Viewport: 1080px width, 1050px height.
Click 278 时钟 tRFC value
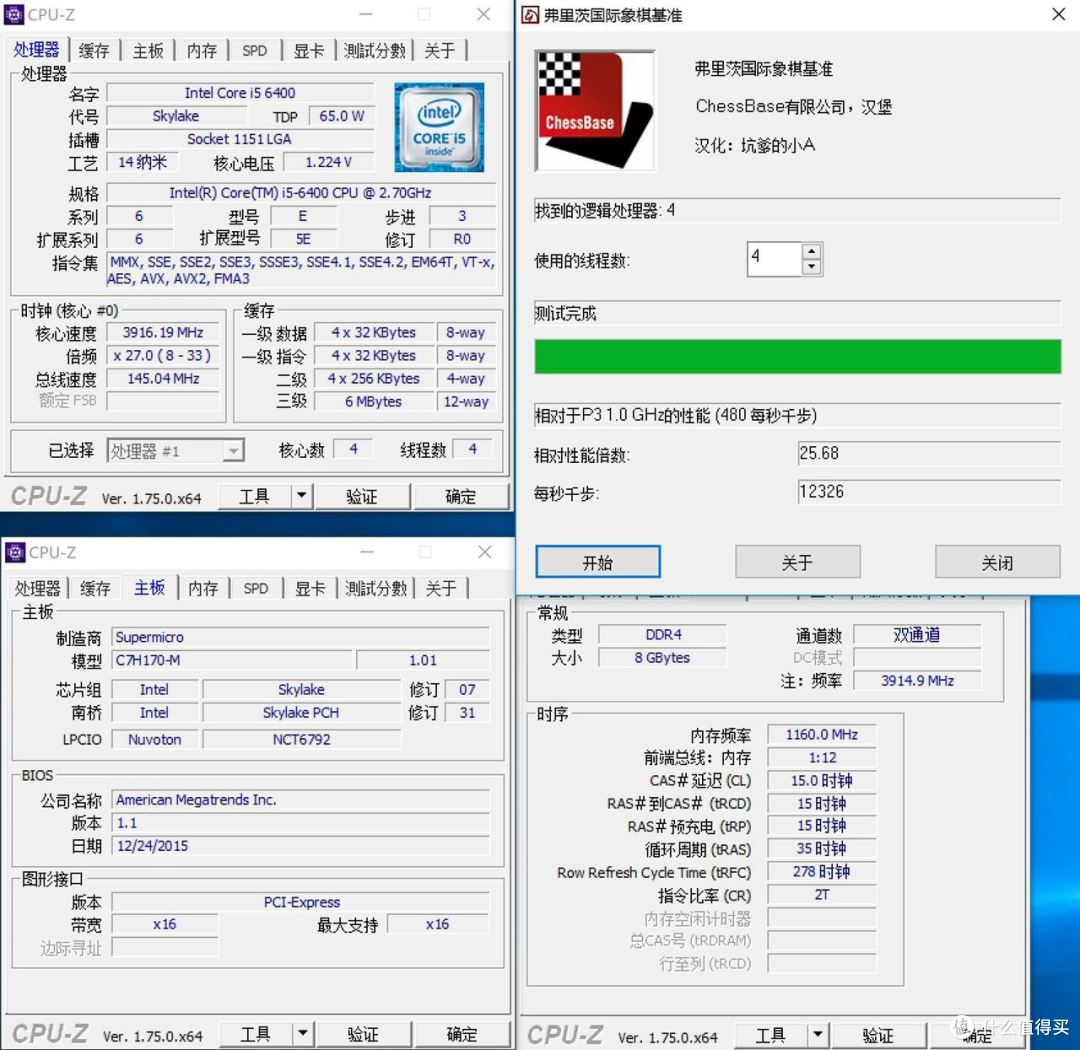(822, 872)
